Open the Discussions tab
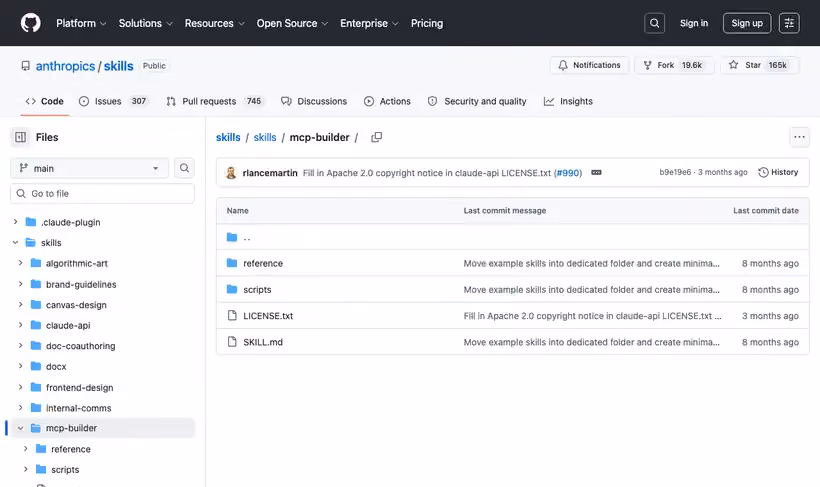This screenshot has height=487, width=820. pyautogui.click(x=314, y=101)
